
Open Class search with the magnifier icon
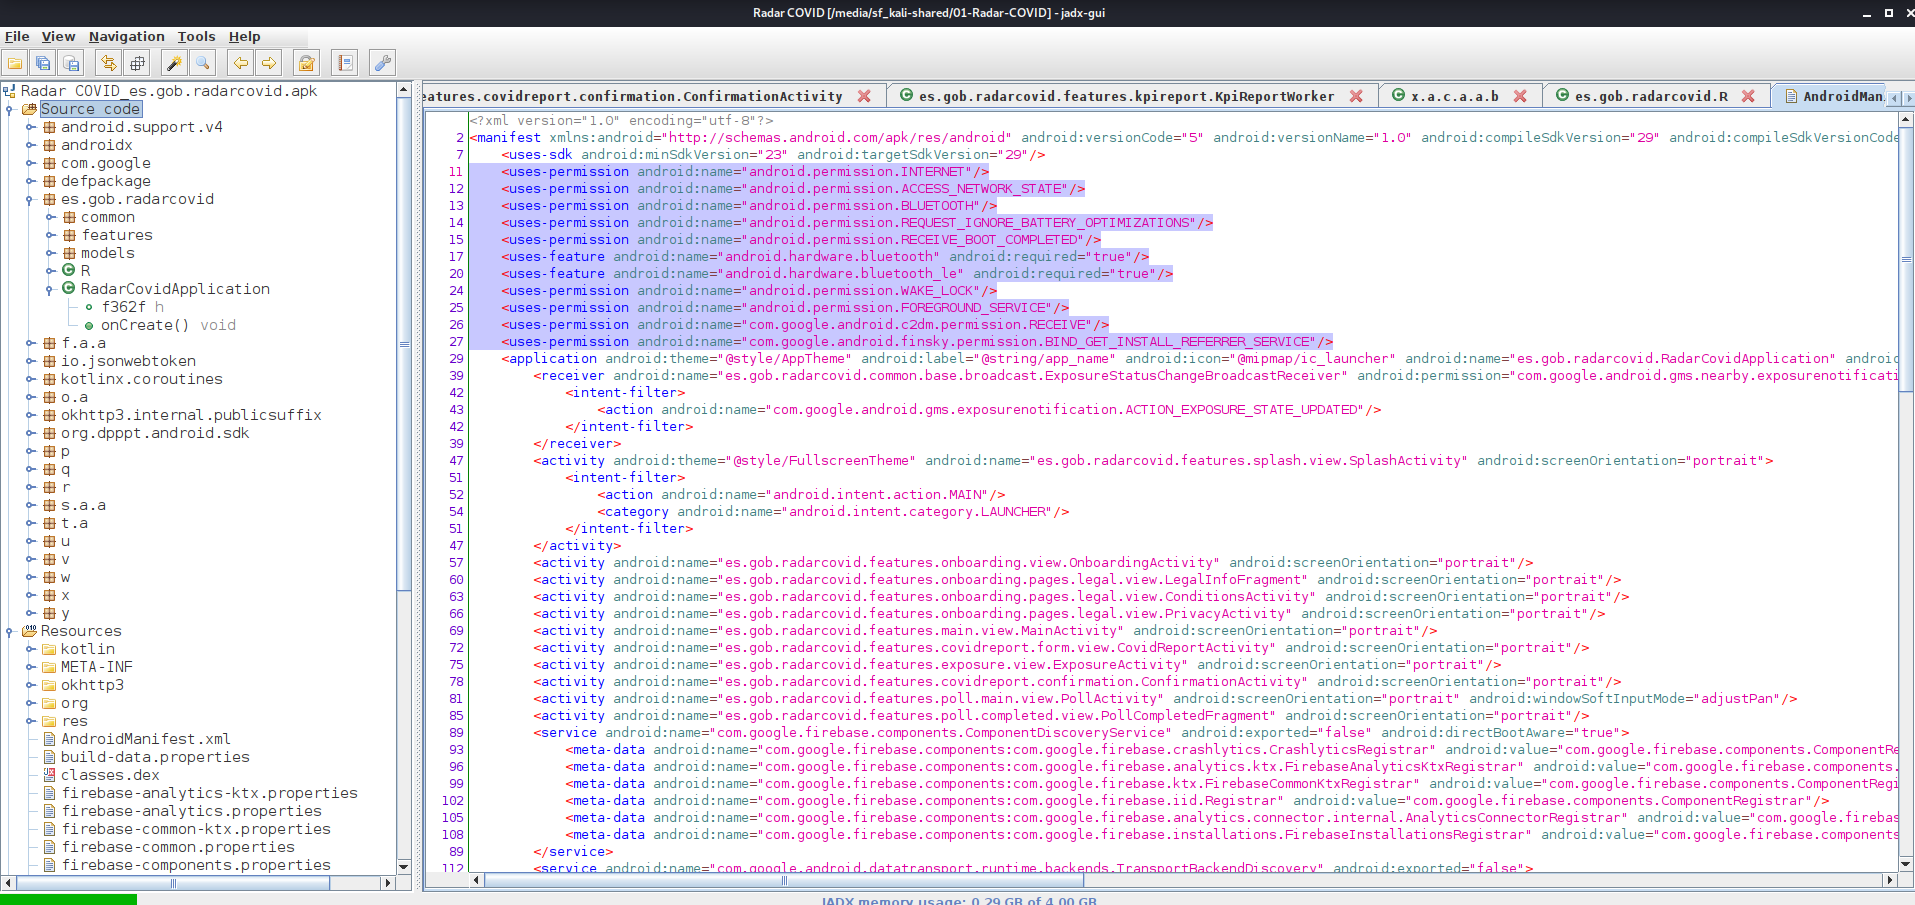pyautogui.click(x=203, y=63)
